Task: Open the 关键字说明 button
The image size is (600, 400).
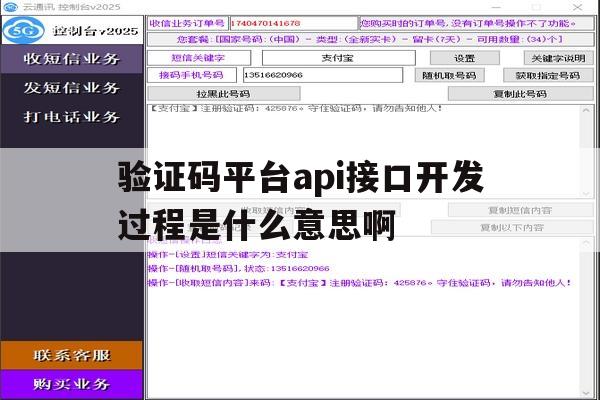Action: [558, 58]
